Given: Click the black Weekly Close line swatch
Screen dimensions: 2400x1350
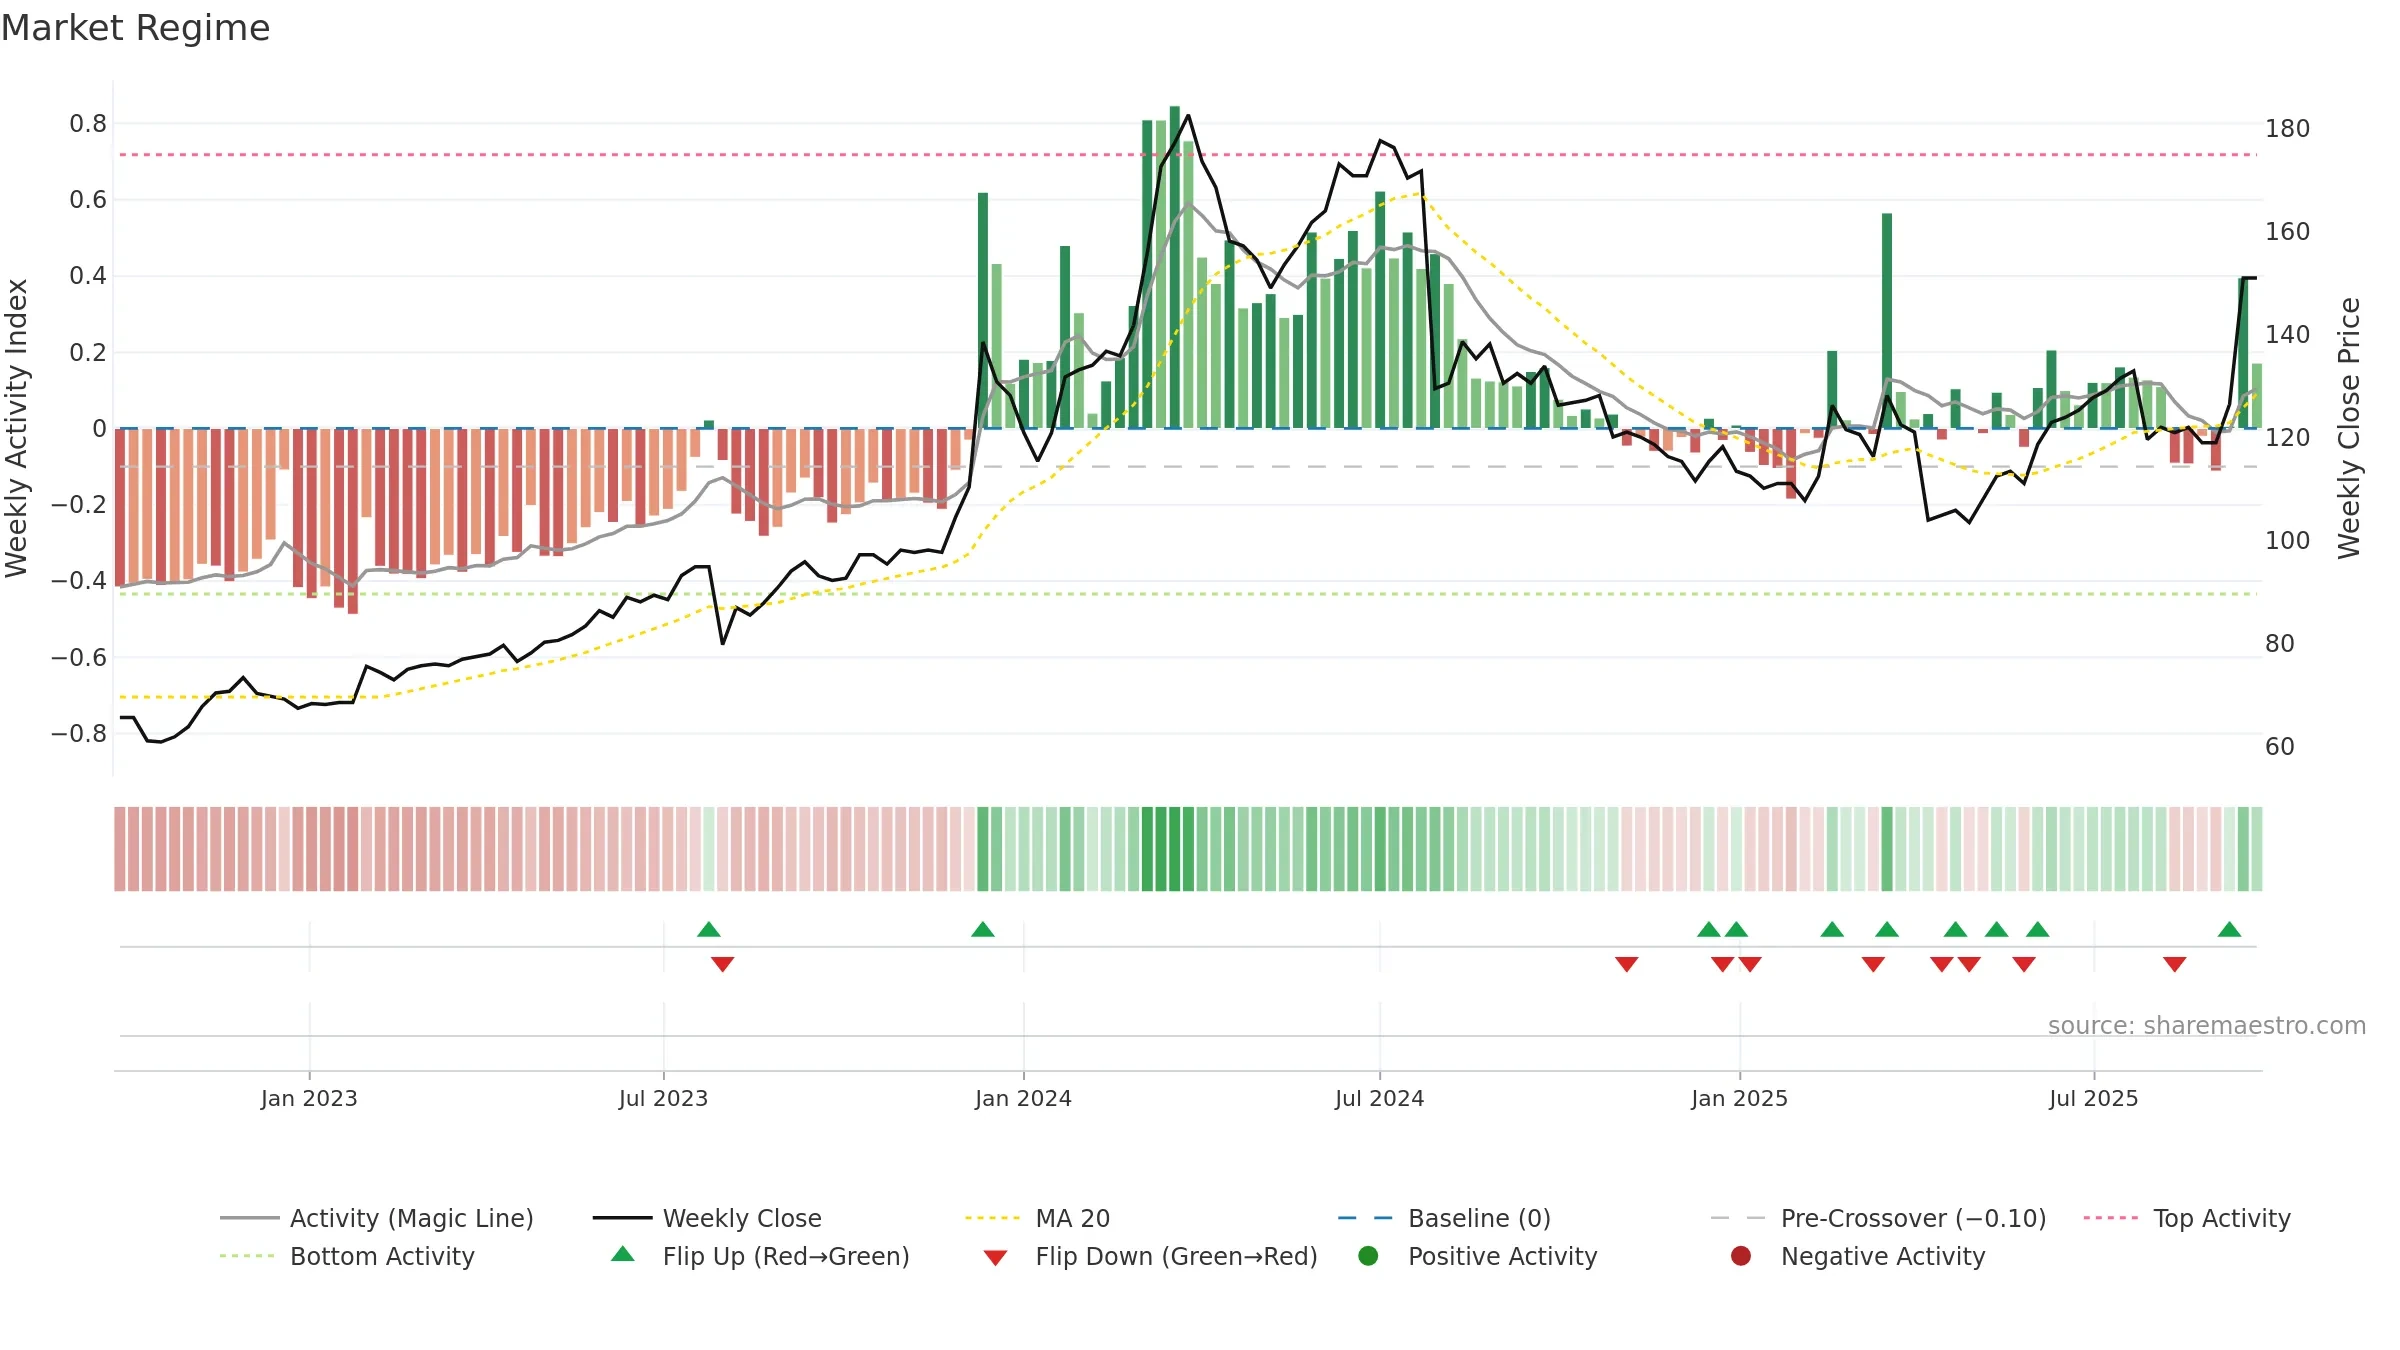Looking at the screenshot, I should (622, 1218).
